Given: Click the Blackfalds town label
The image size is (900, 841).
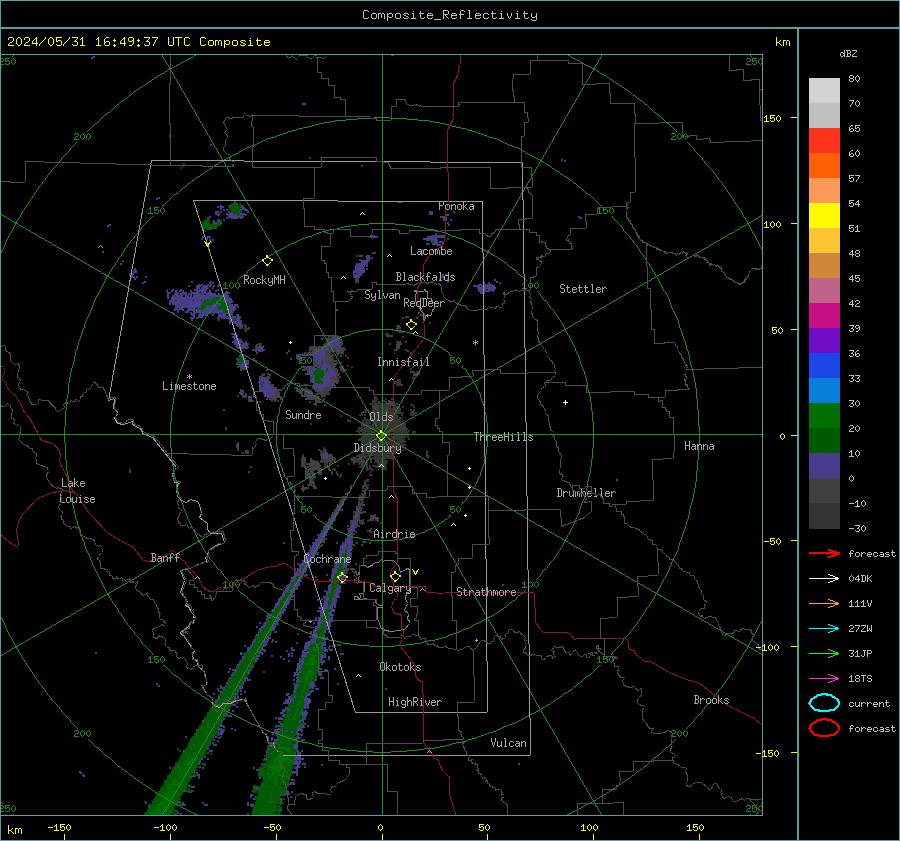Looking at the screenshot, I should (x=425, y=277).
